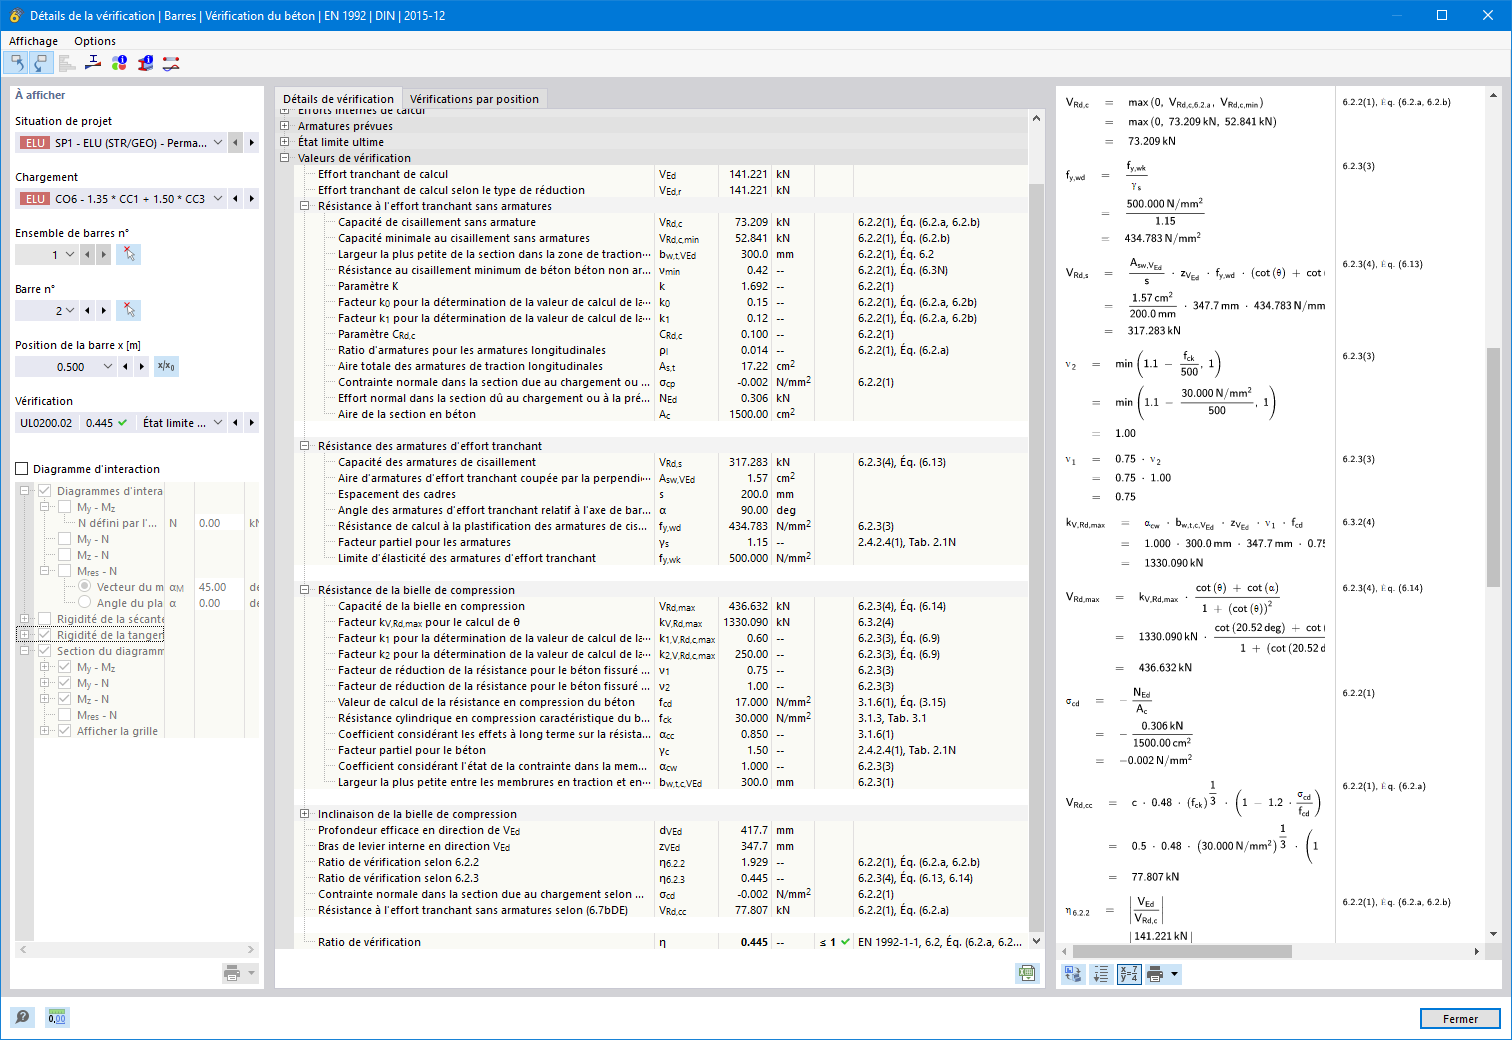Print the formulas using the printer icon
Viewport: 1512px width, 1040px height.
coord(1155,973)
